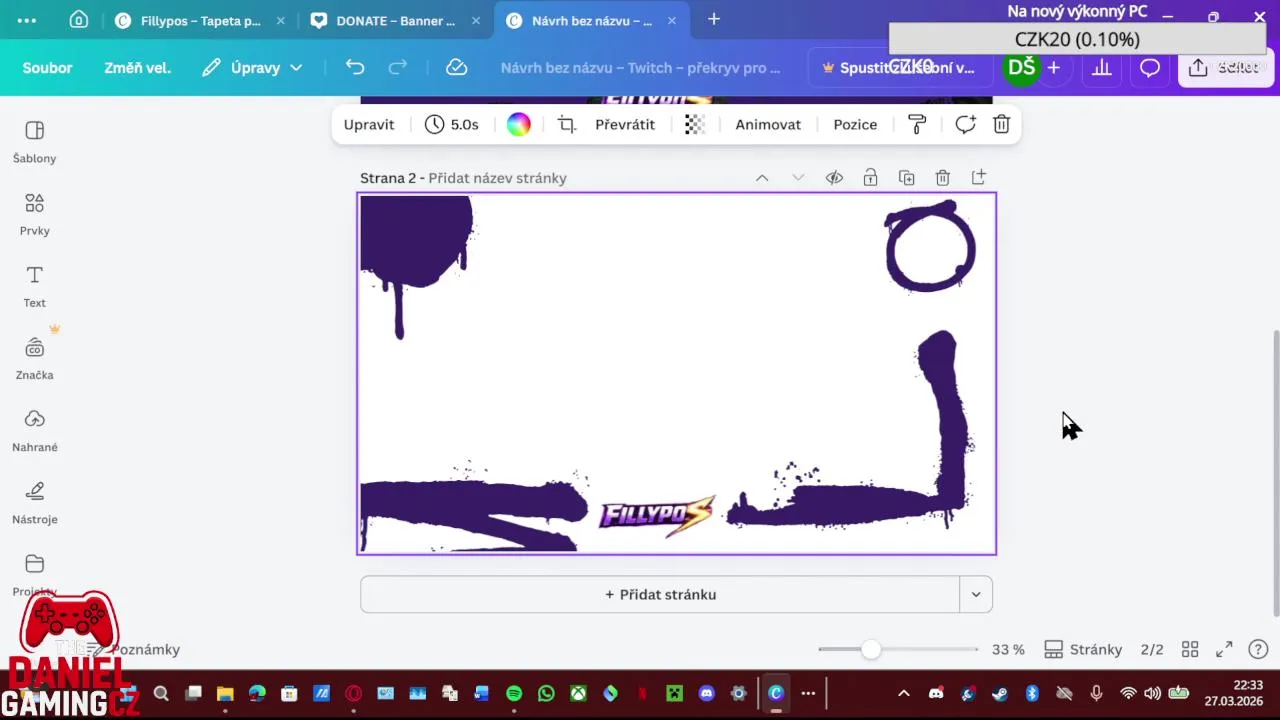The image size is (1280, 720).
Task: Toggle the Stránky pages view
Action: click(1083, 649)
